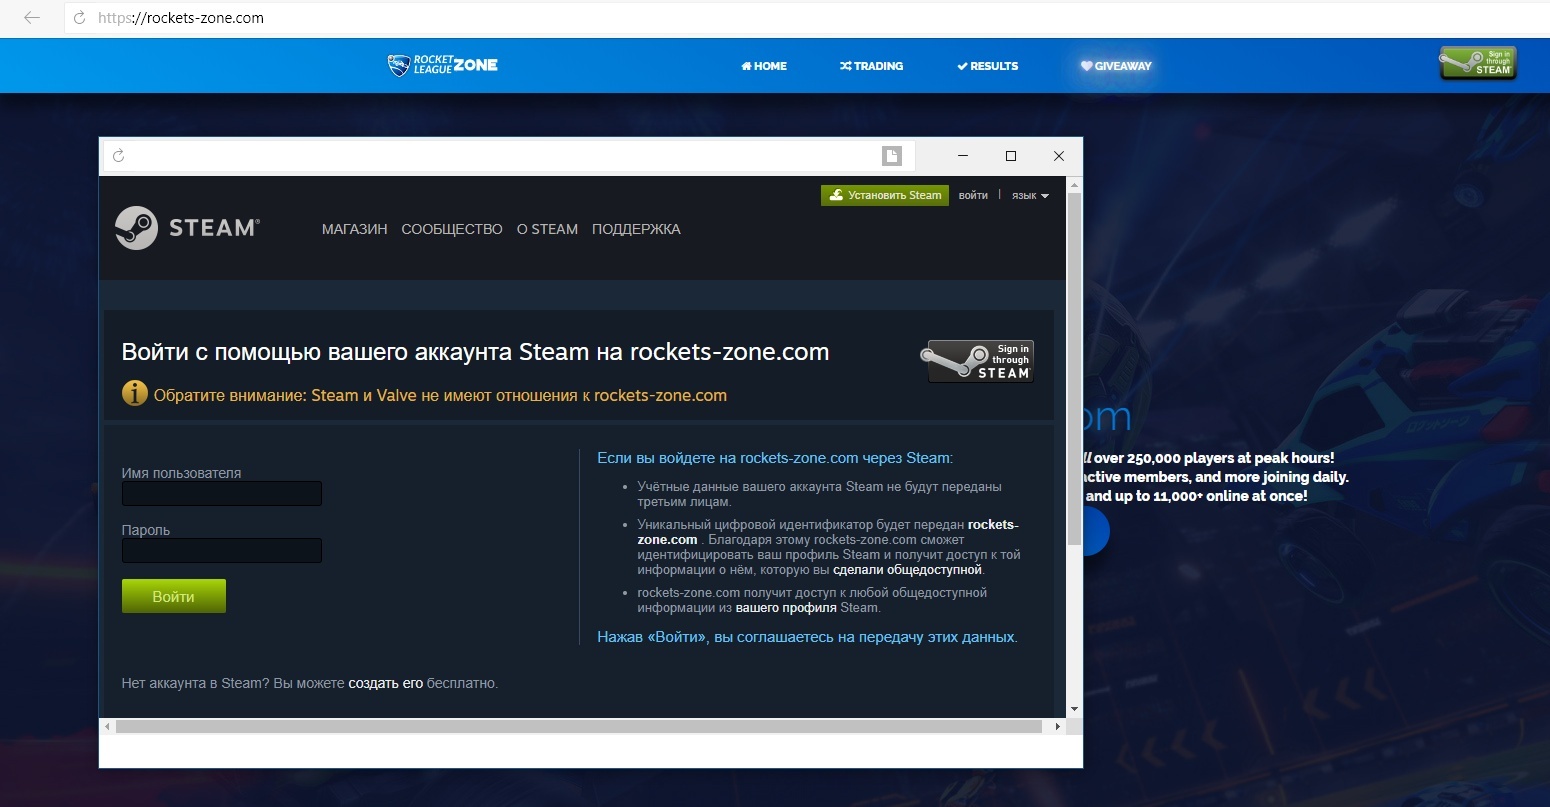
Task: Open the HOME menu item
Action: (x=764, y=66)
